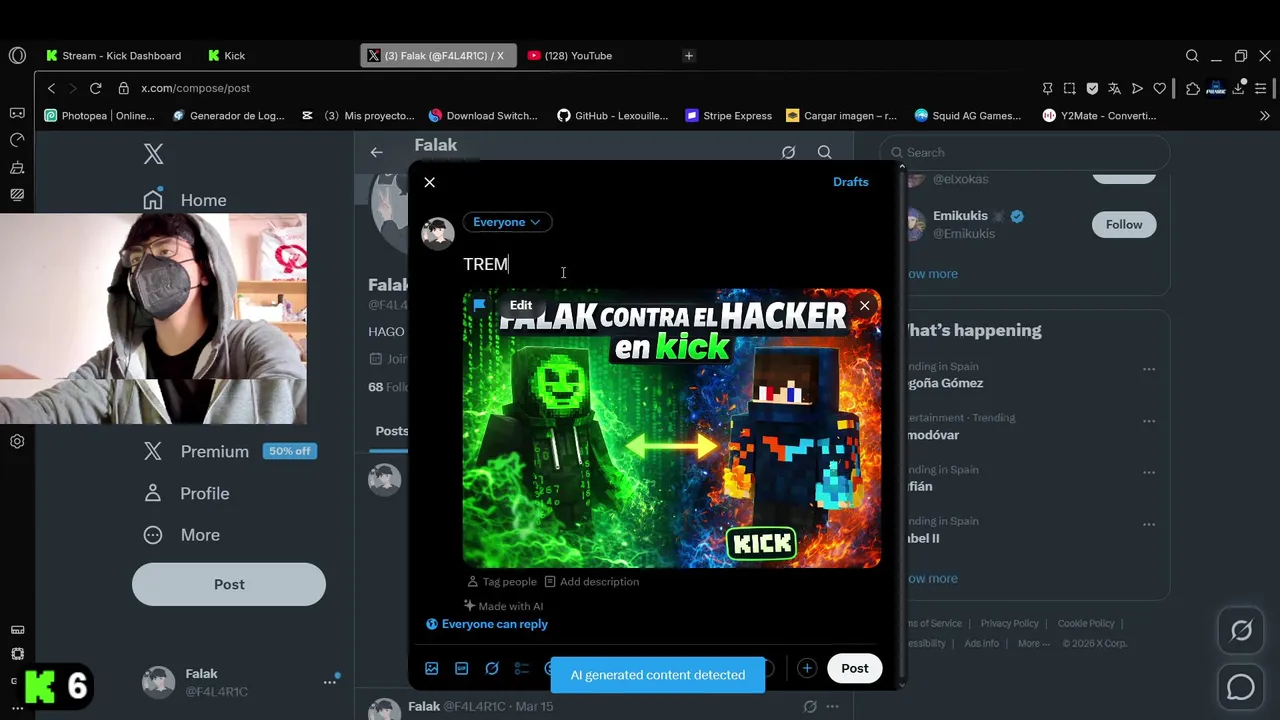The width and height of the screenshot is (1280, 720).
Task: Add description to the image
Action: tap(591, 582)
